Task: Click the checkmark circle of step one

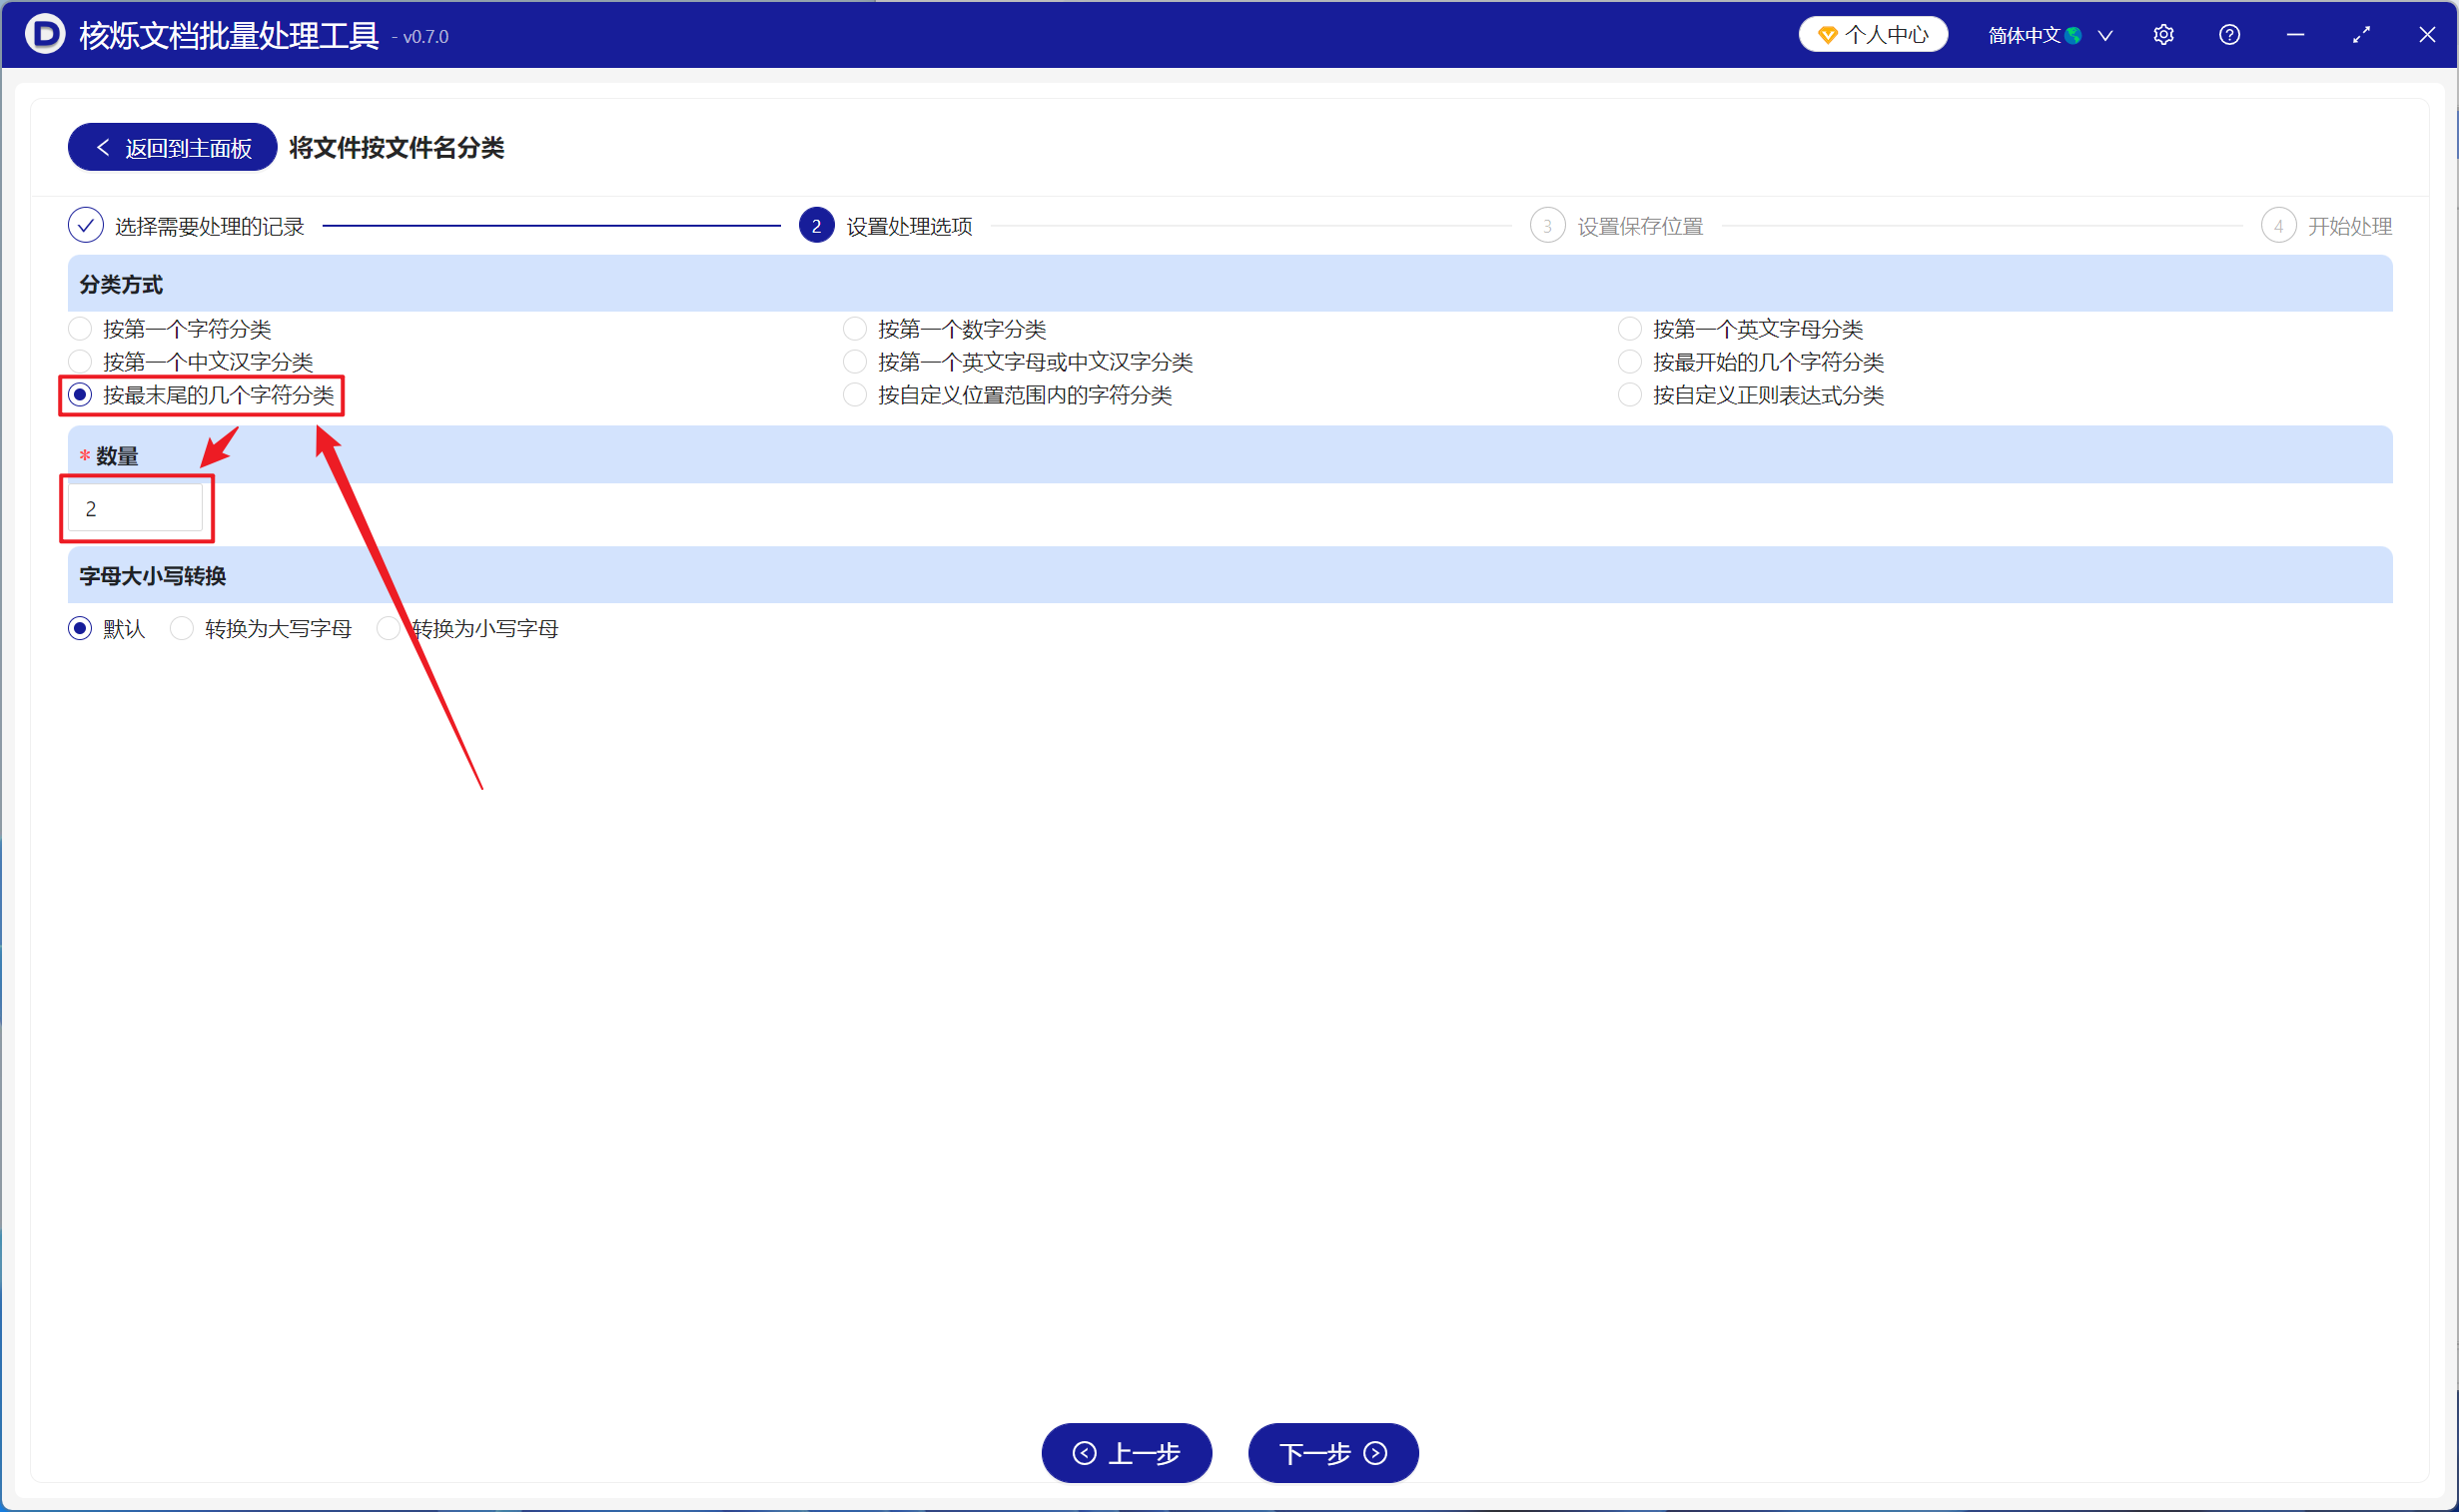Action: (x=86, y=226)
